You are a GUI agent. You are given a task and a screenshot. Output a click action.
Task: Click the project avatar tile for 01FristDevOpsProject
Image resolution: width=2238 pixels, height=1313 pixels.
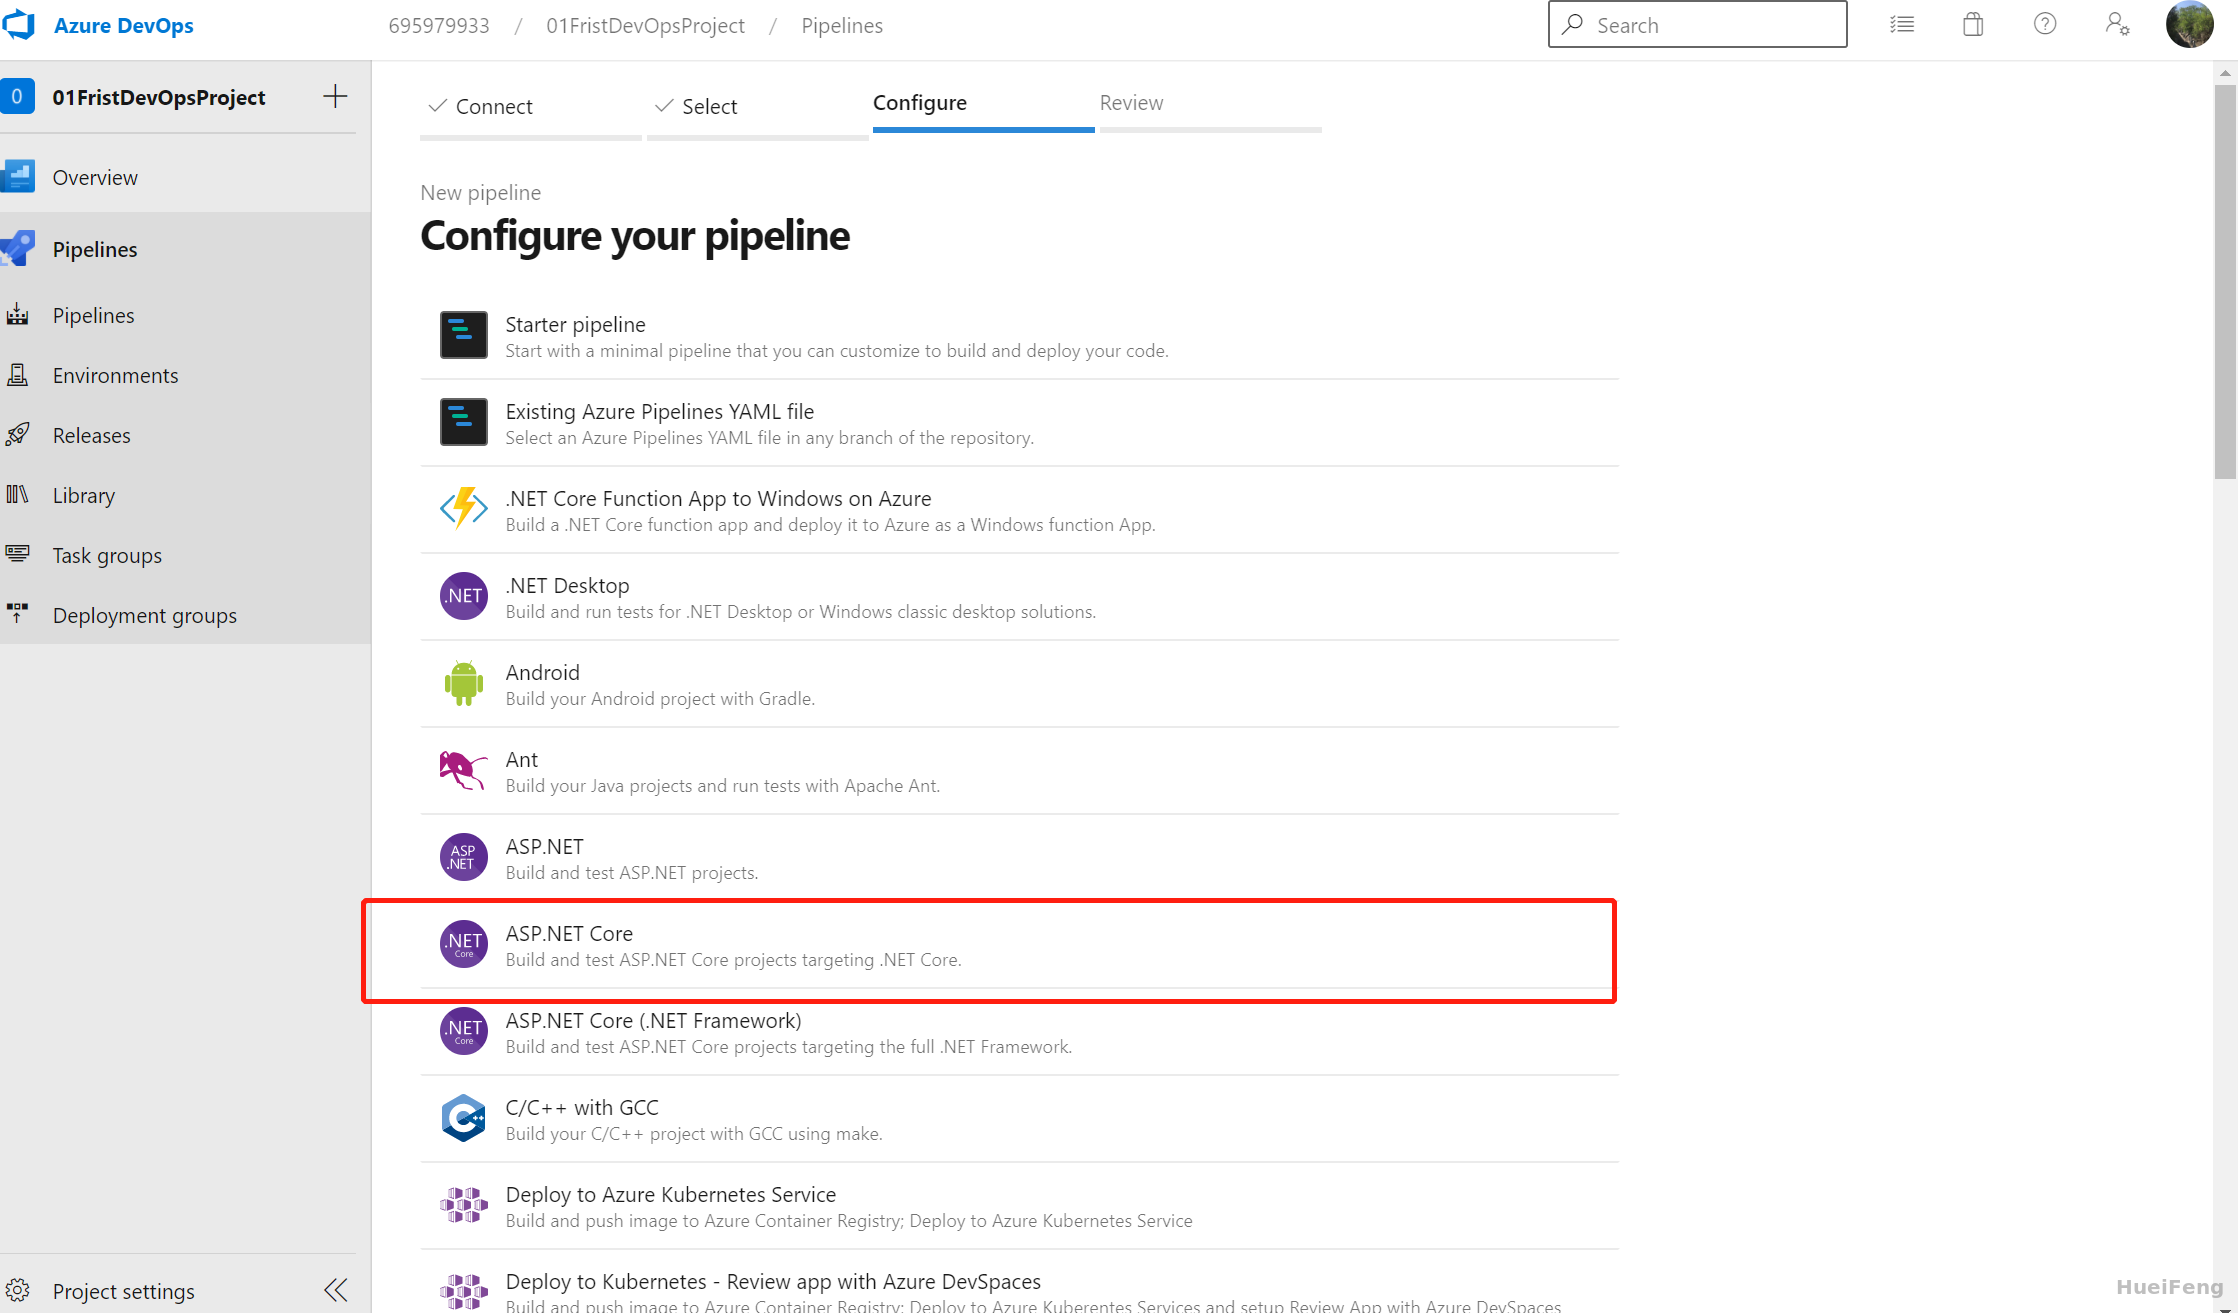[x=17, y=97]
